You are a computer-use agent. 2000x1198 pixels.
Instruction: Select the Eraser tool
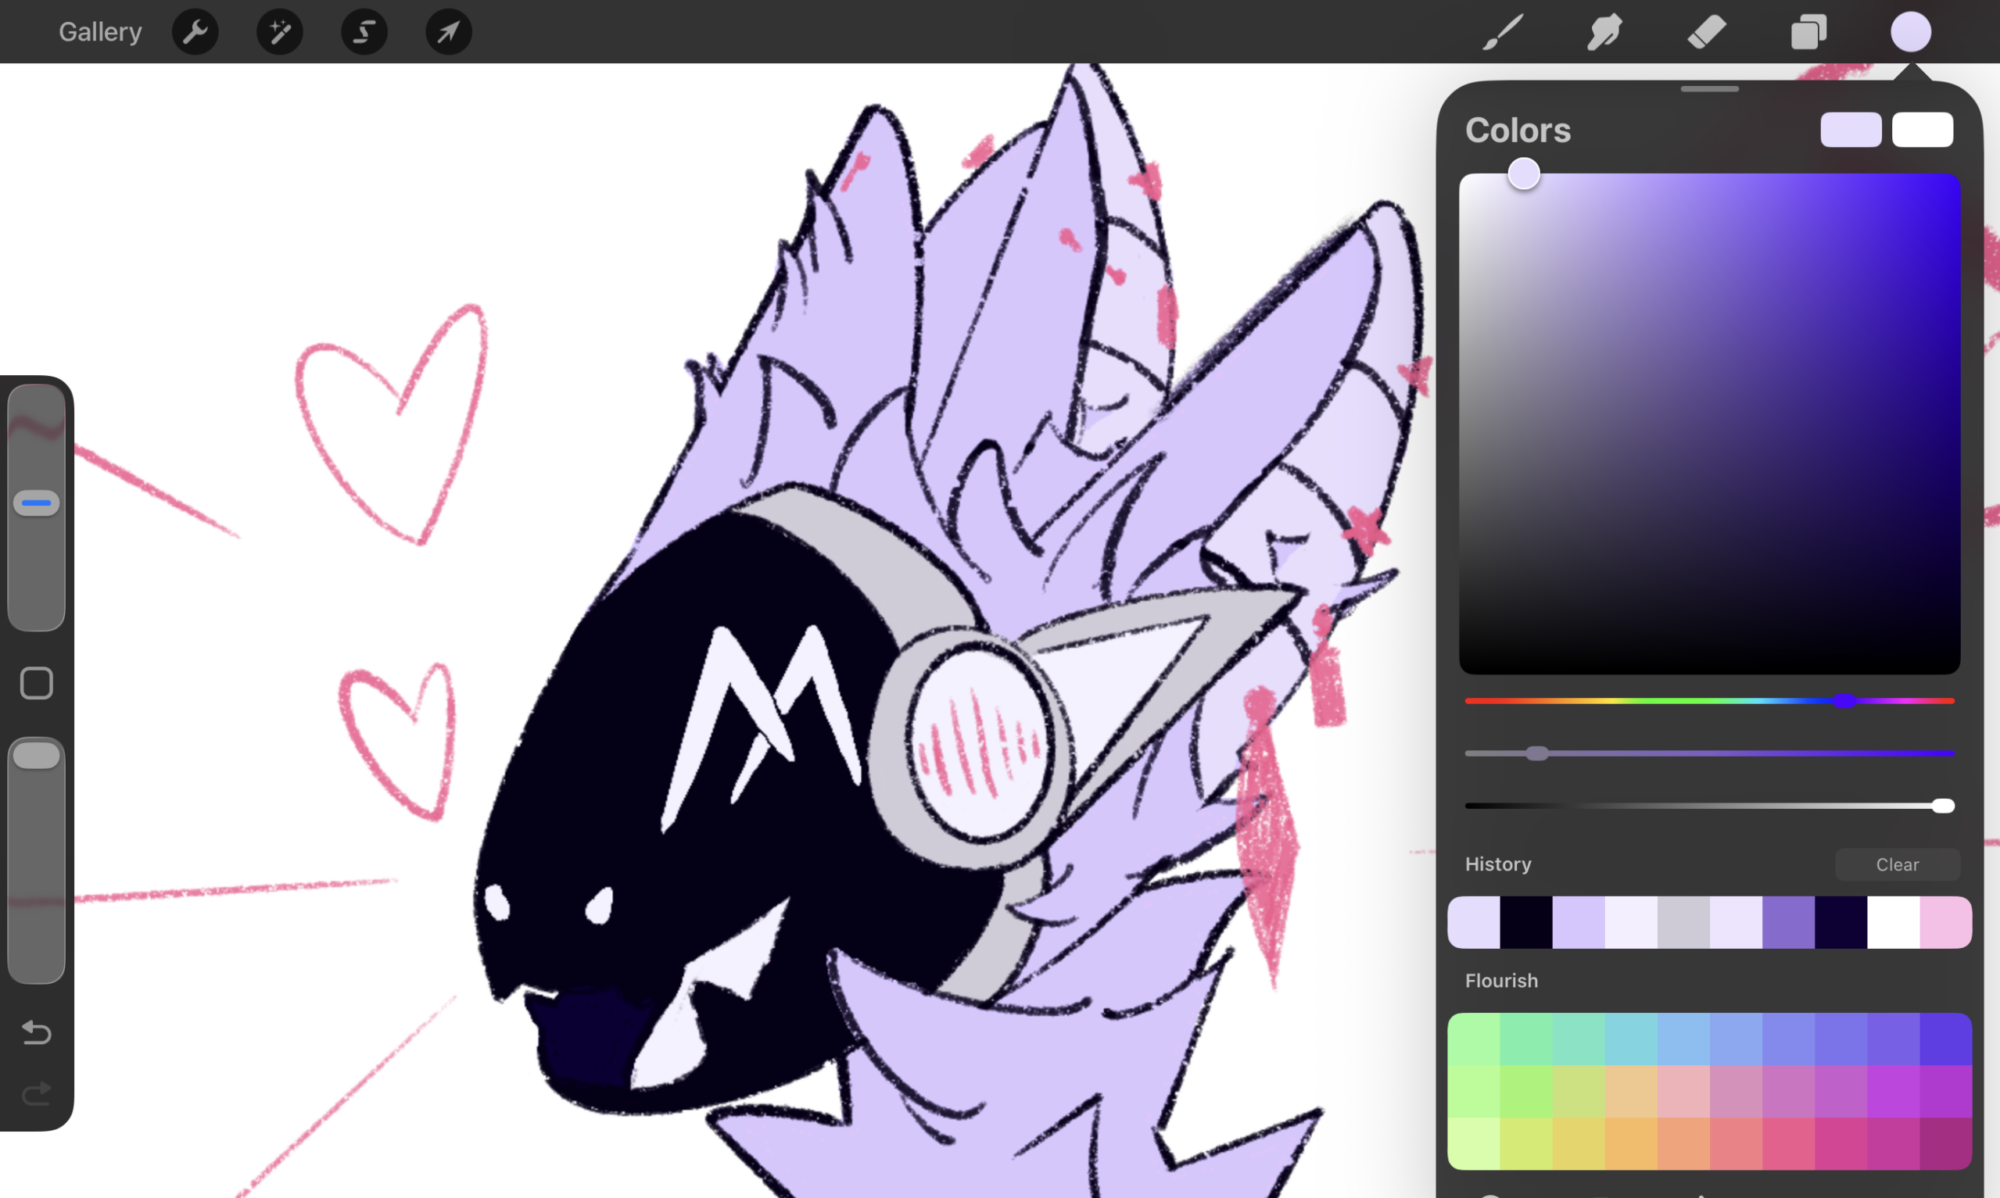pyautogui.click(x=1706, y=32)
